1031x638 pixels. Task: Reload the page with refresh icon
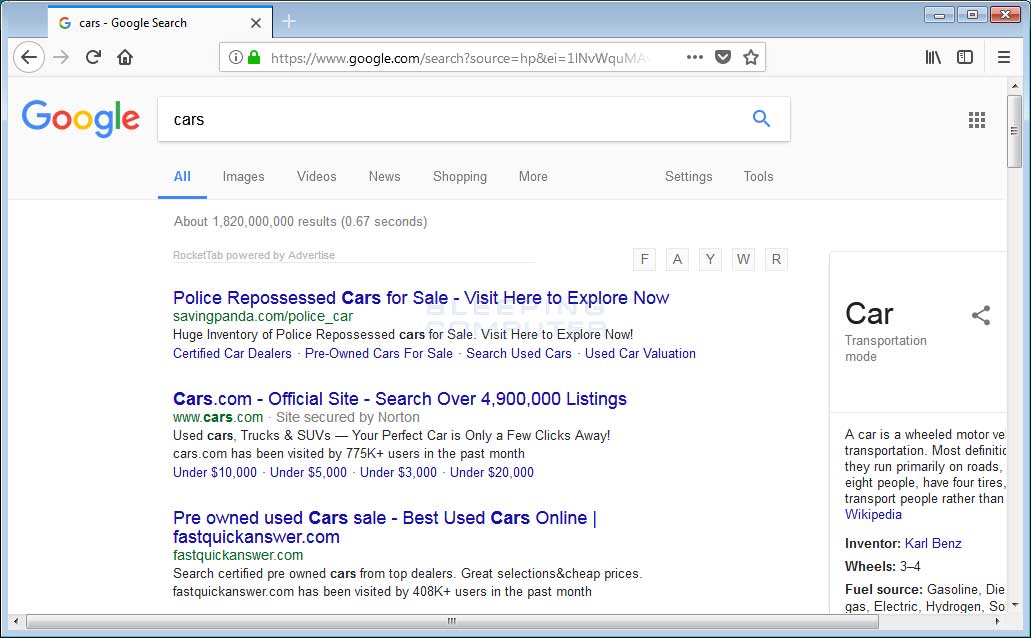point(93,57)
